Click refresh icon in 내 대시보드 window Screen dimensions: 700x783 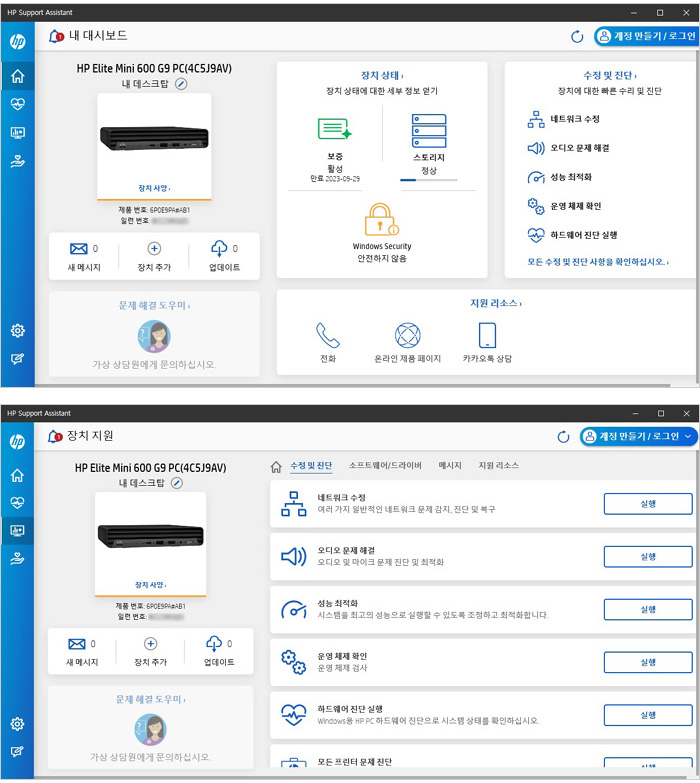click(x=577, y=36)
